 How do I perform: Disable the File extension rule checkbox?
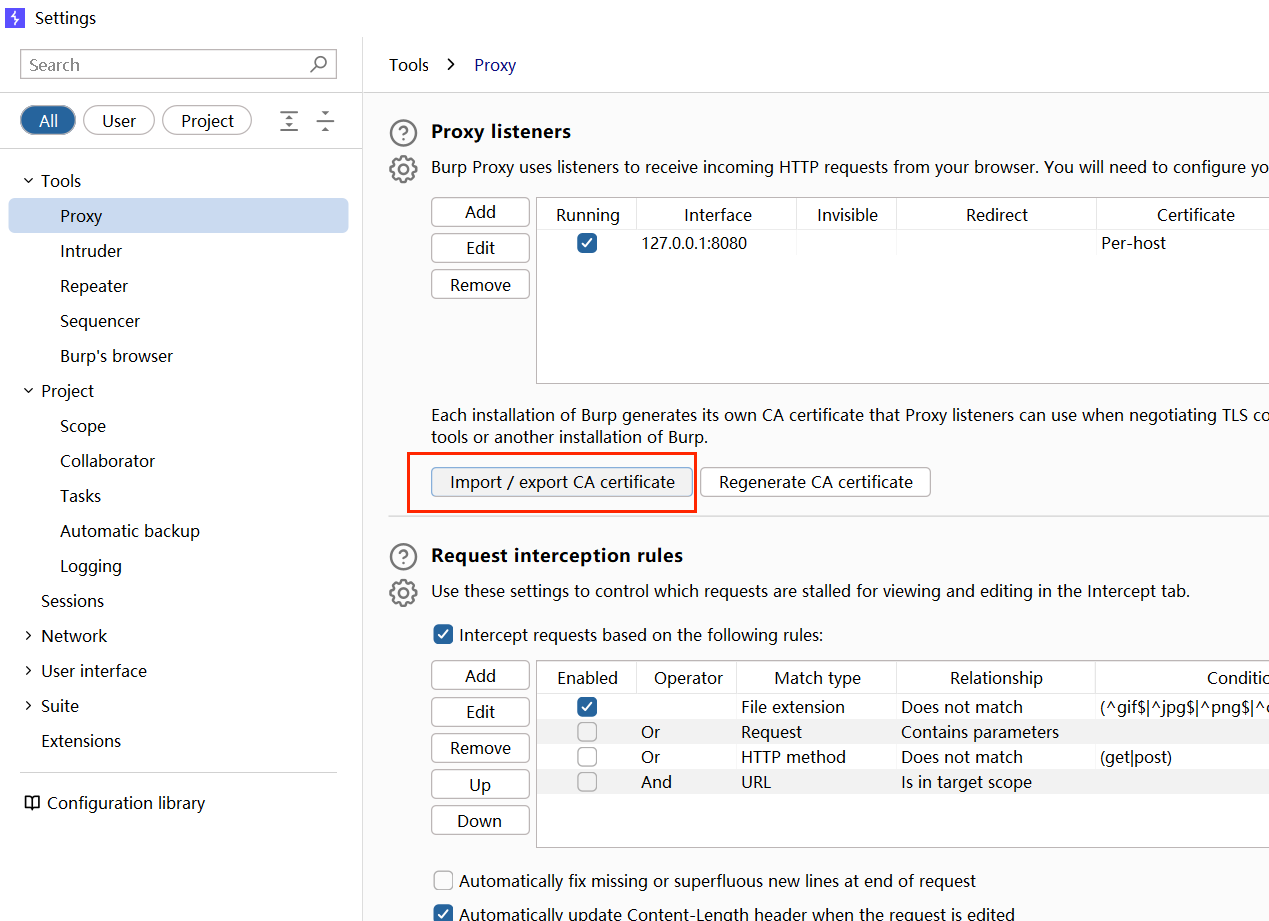[587, 707]
